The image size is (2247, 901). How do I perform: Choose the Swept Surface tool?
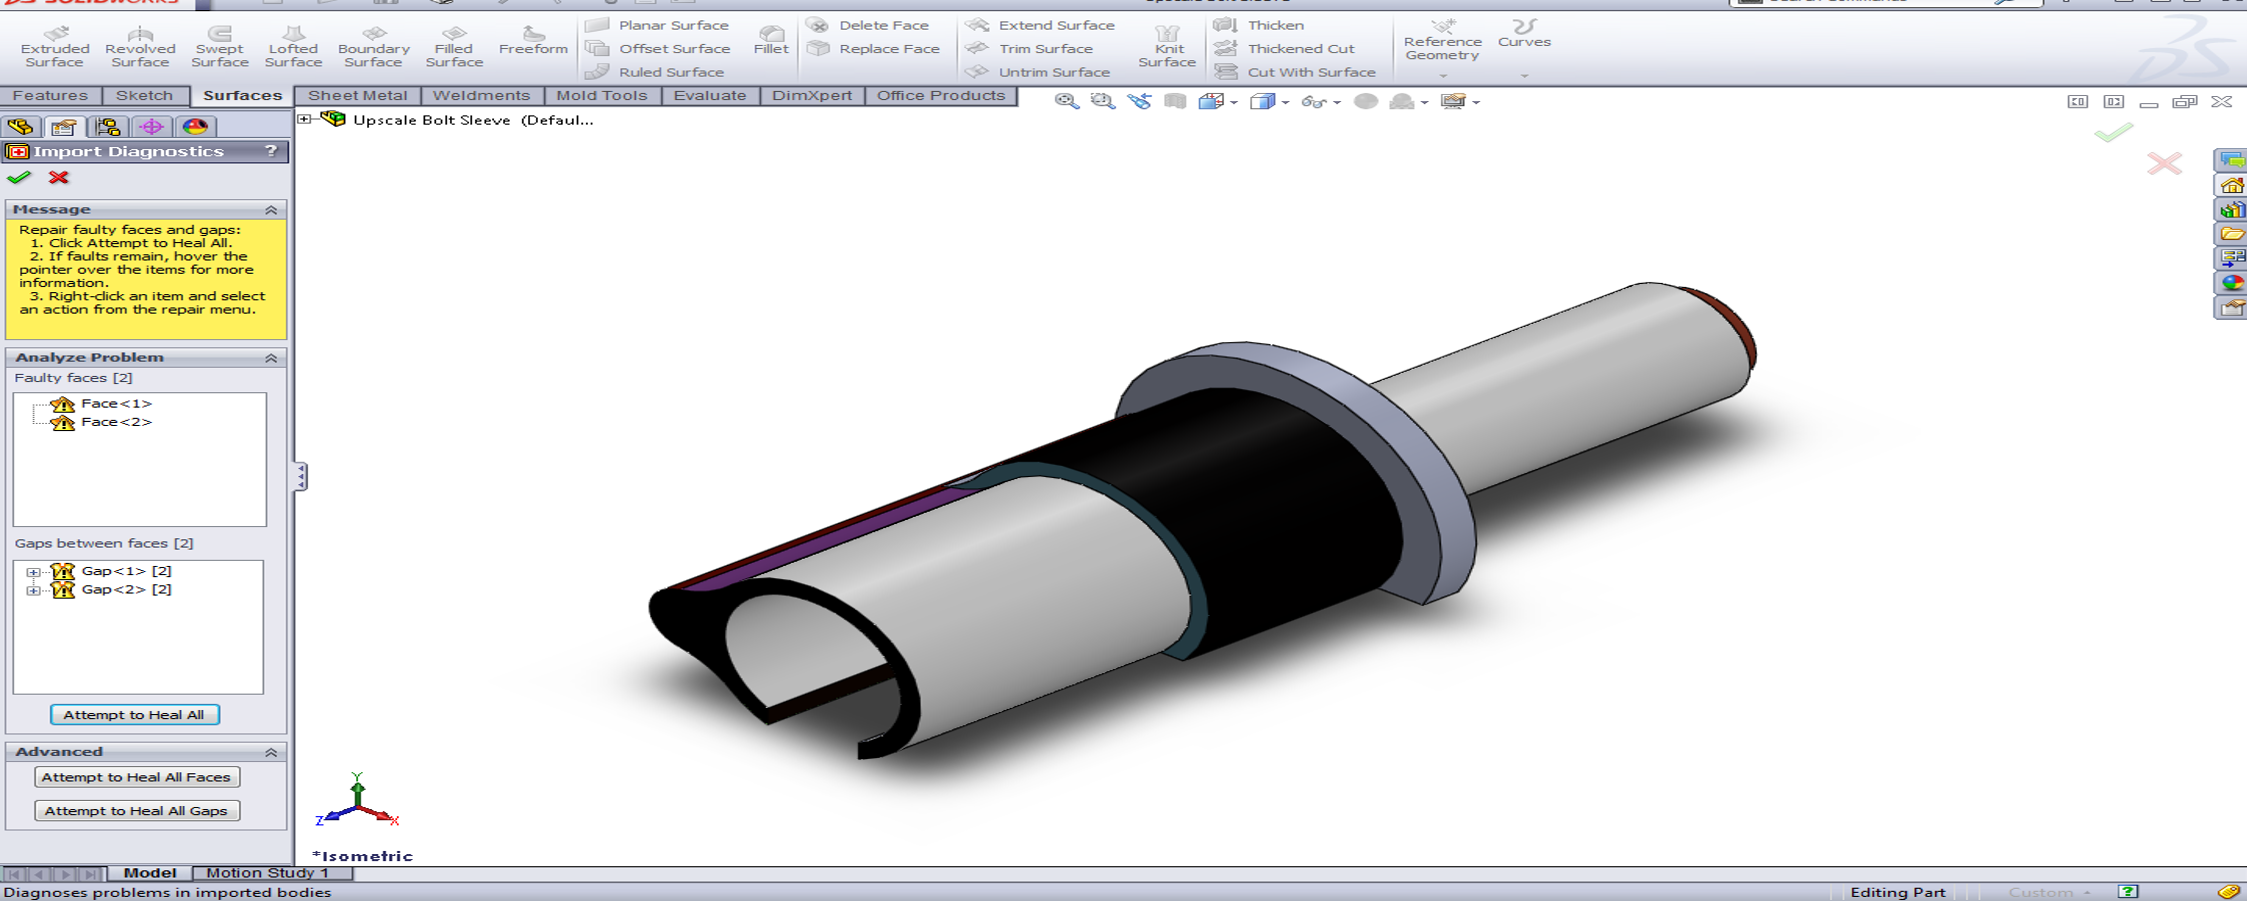(220, 47)
